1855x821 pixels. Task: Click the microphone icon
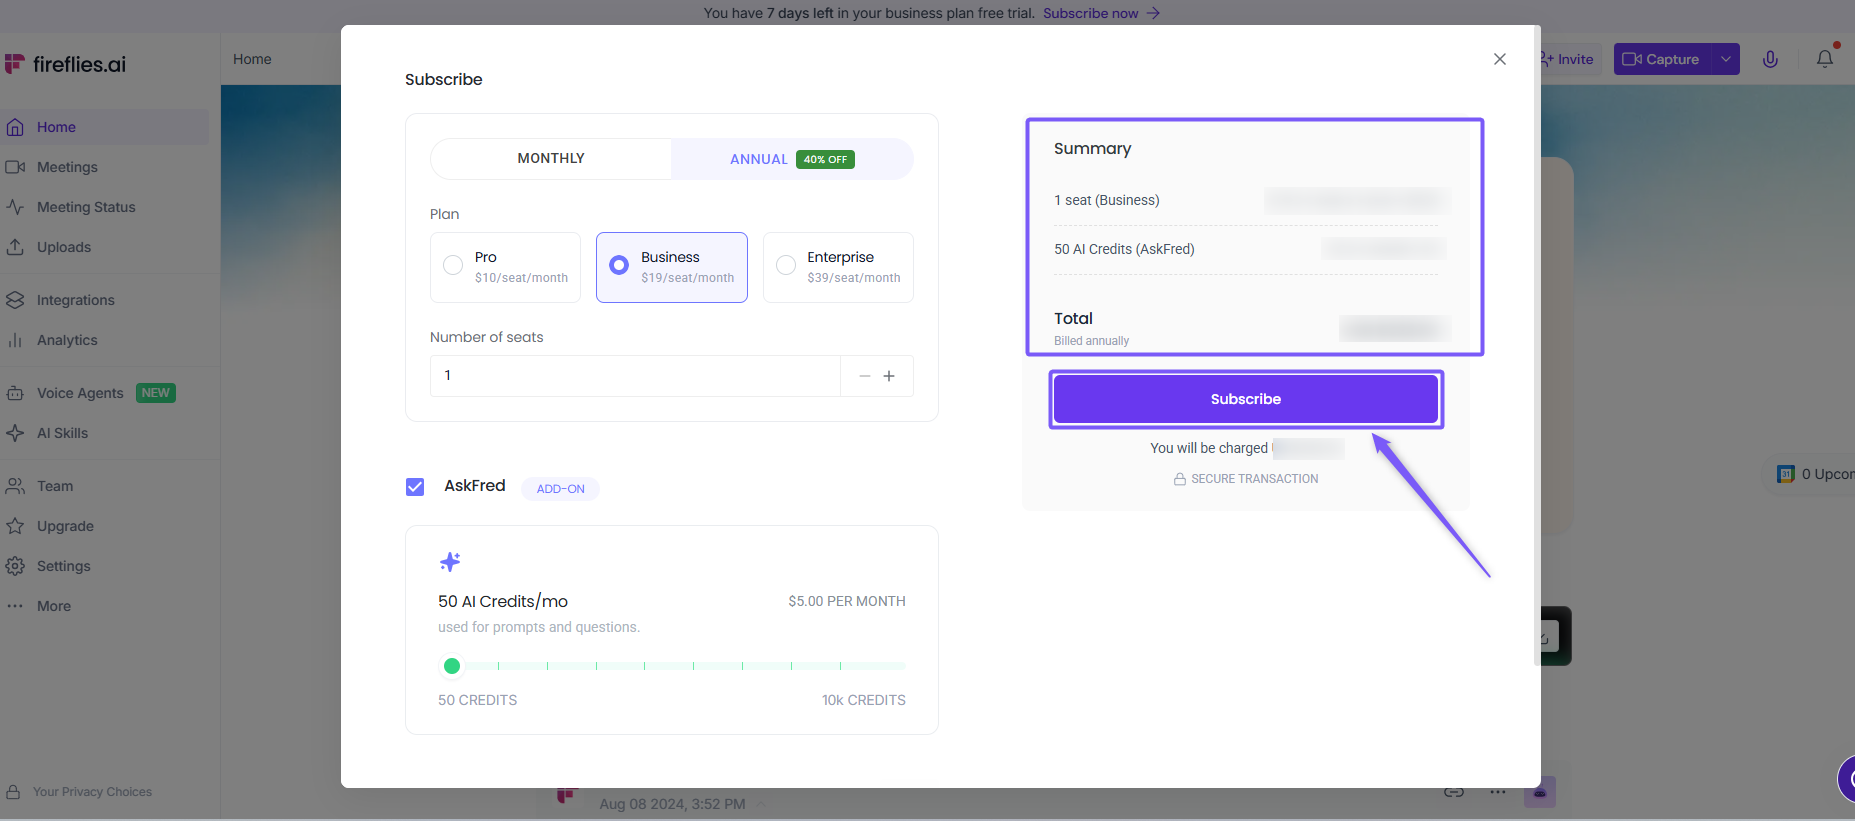[1770, 59]
